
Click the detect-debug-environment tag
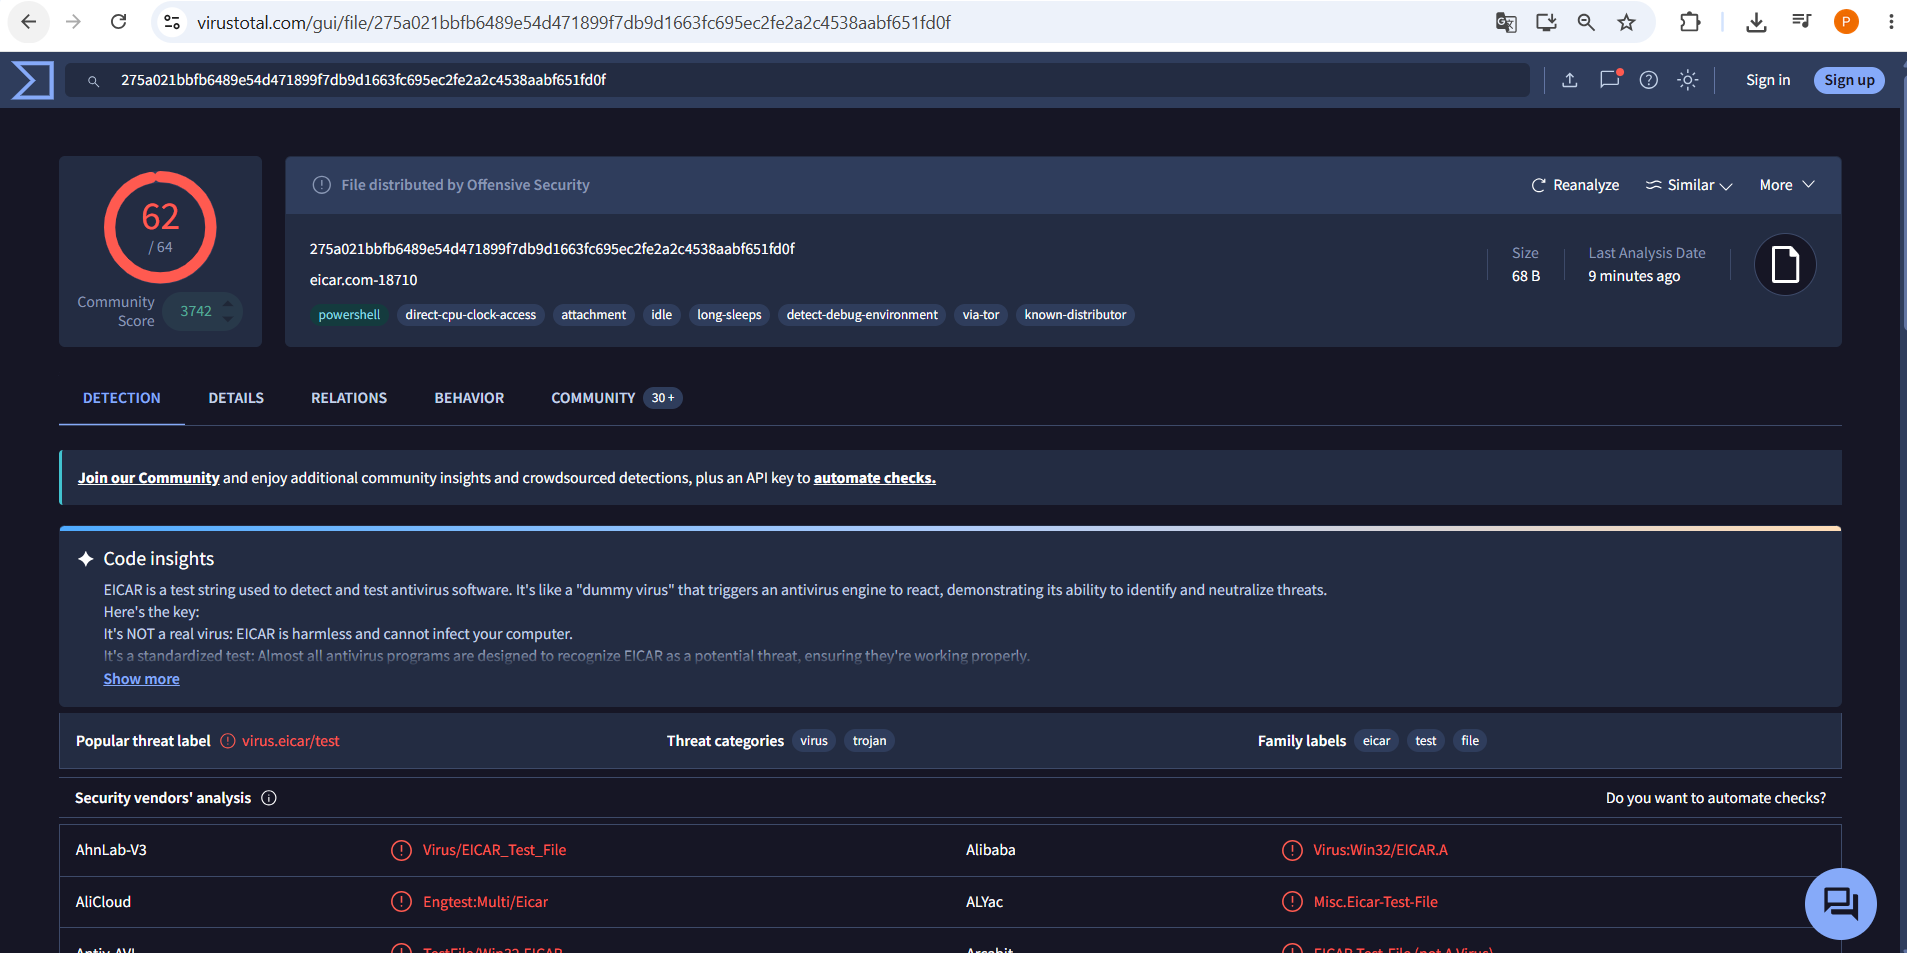[x=862, y=315]
